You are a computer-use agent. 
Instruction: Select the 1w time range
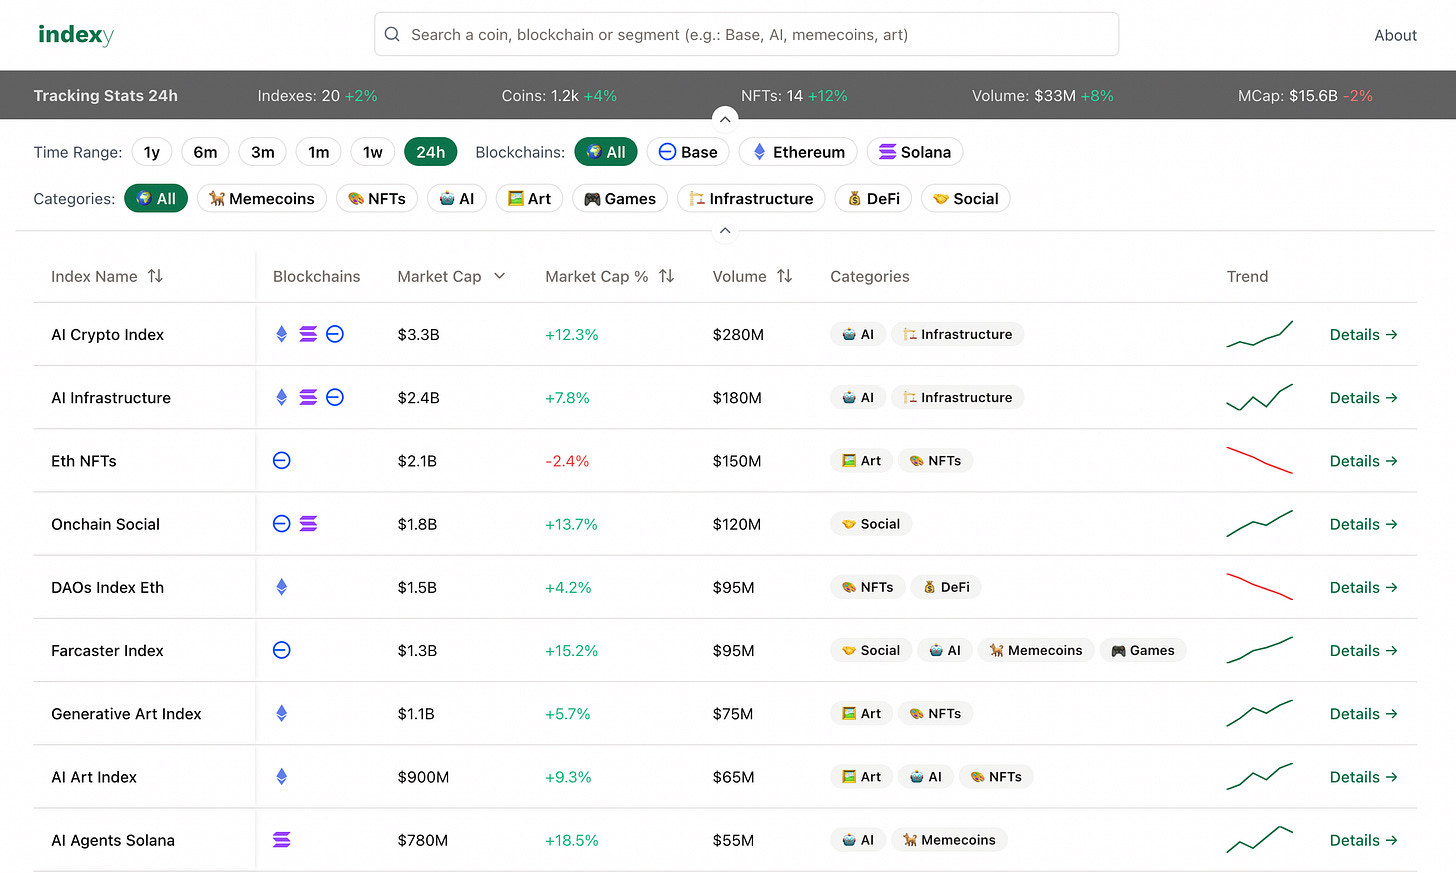(373, 152)
